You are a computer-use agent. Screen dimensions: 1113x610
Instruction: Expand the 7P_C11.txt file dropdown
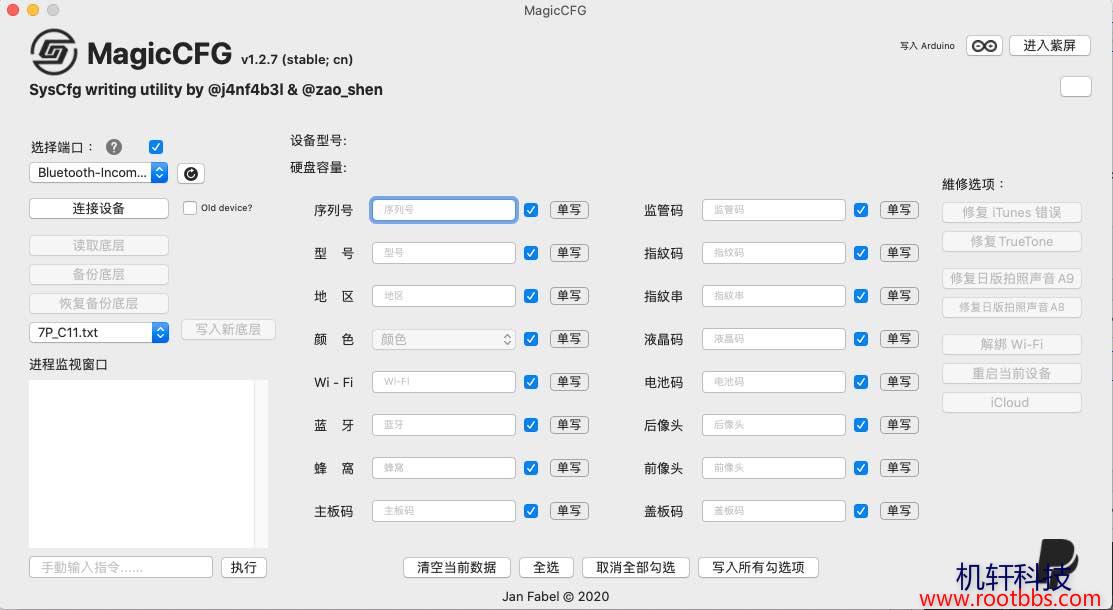coord(99,332)
